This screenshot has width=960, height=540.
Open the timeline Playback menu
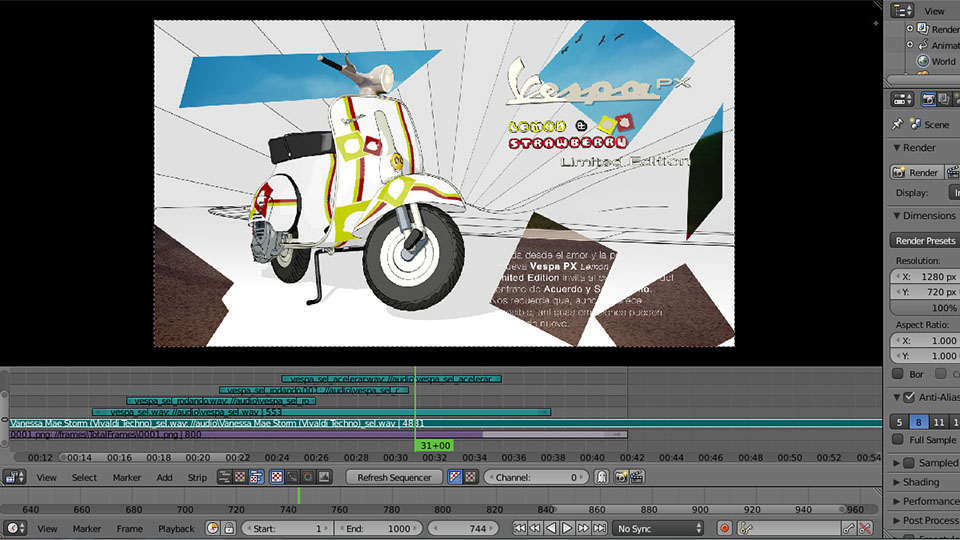(176, 529)
